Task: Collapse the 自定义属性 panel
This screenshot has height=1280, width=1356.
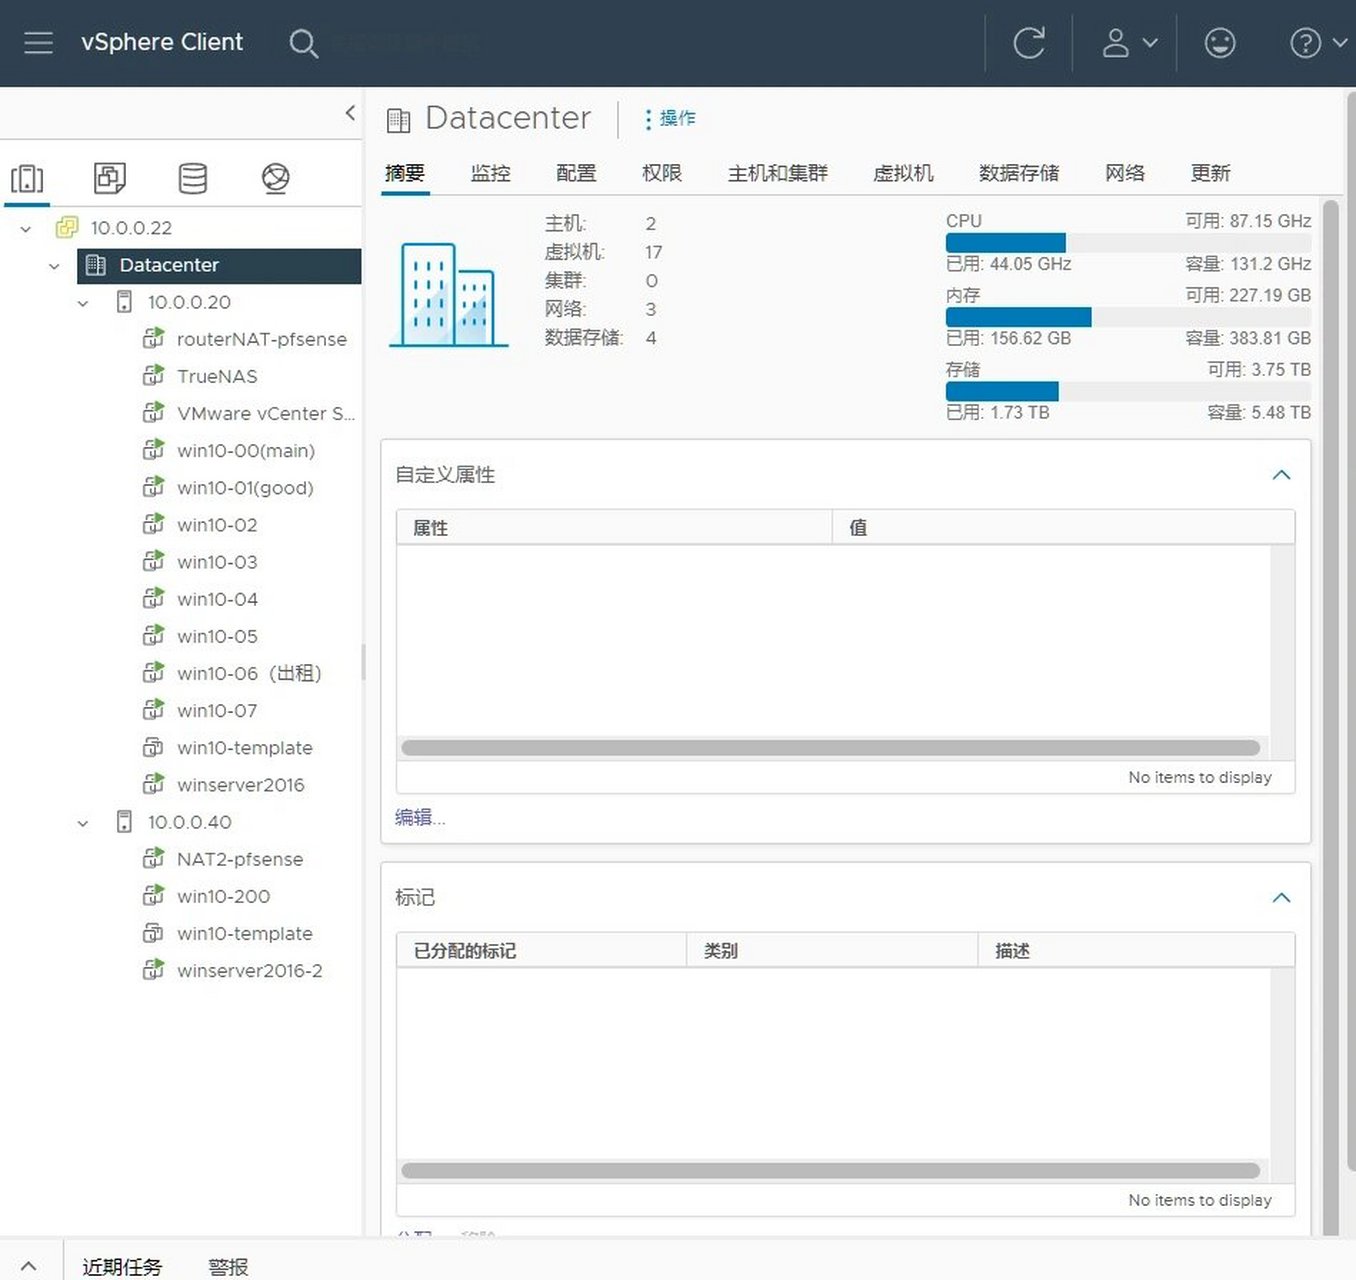Action: tap(1281, 475)
